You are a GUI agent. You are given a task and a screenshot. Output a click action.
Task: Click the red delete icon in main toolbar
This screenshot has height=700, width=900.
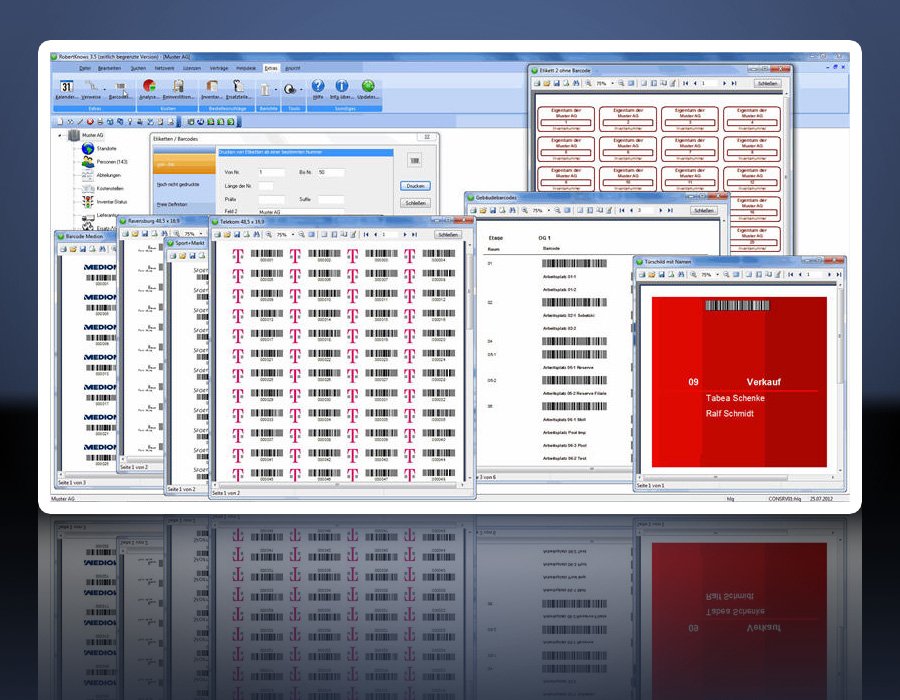pyautogui.click(x=90, y=122)
